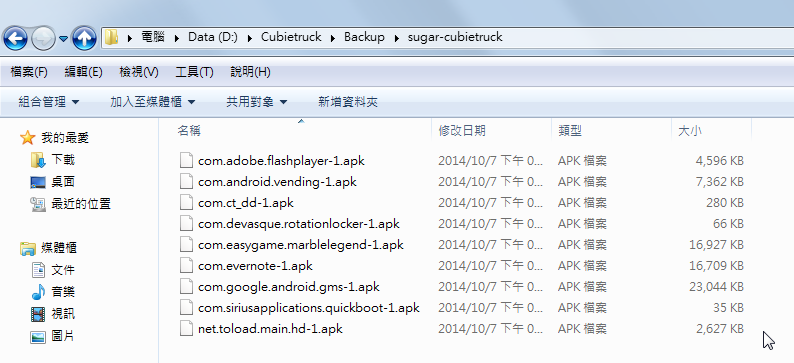The image size is (794, 363).
Task: Open the 工具(T) menu
Action: pyautogui.click(x=194, y=72)
